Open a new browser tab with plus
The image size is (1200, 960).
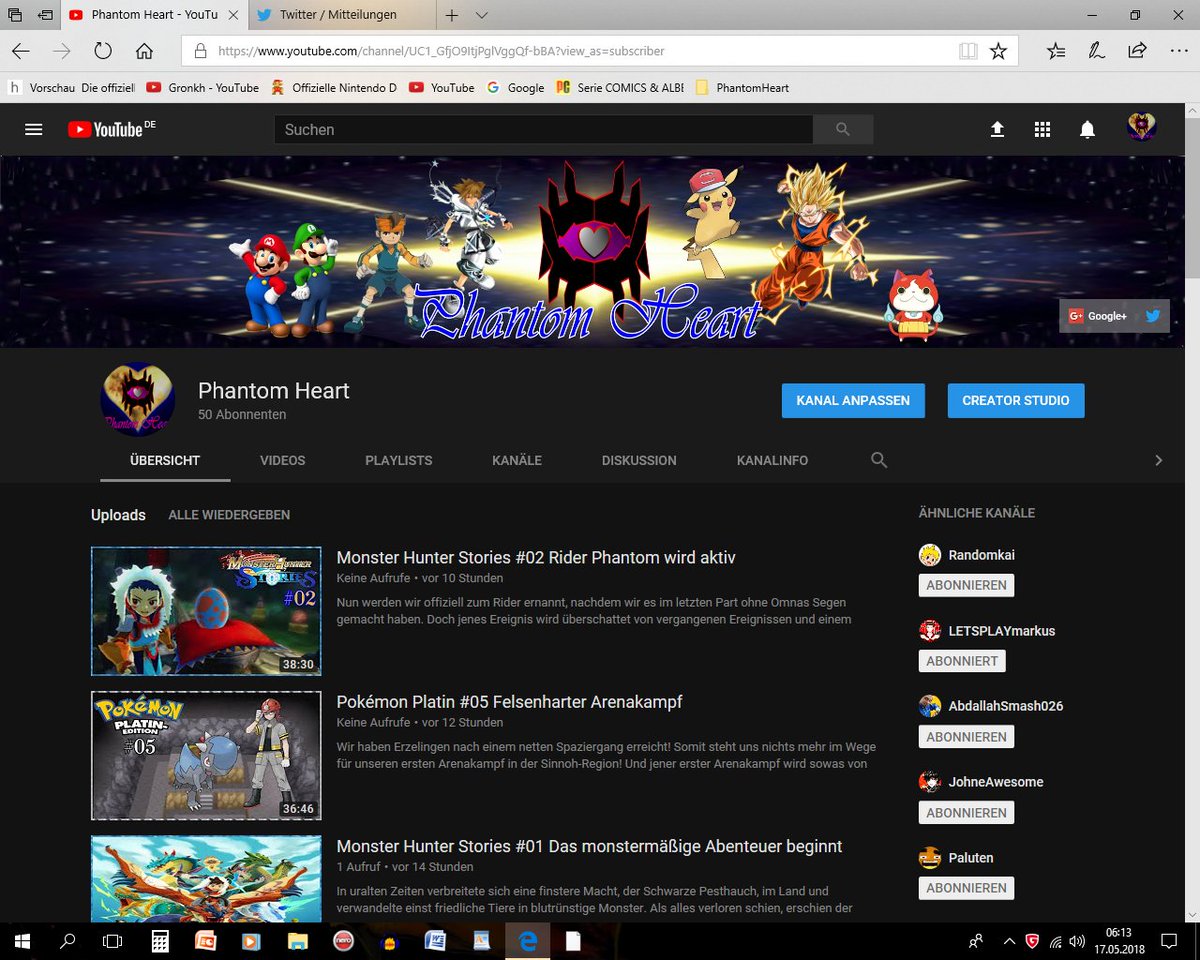tap(451, 15)
